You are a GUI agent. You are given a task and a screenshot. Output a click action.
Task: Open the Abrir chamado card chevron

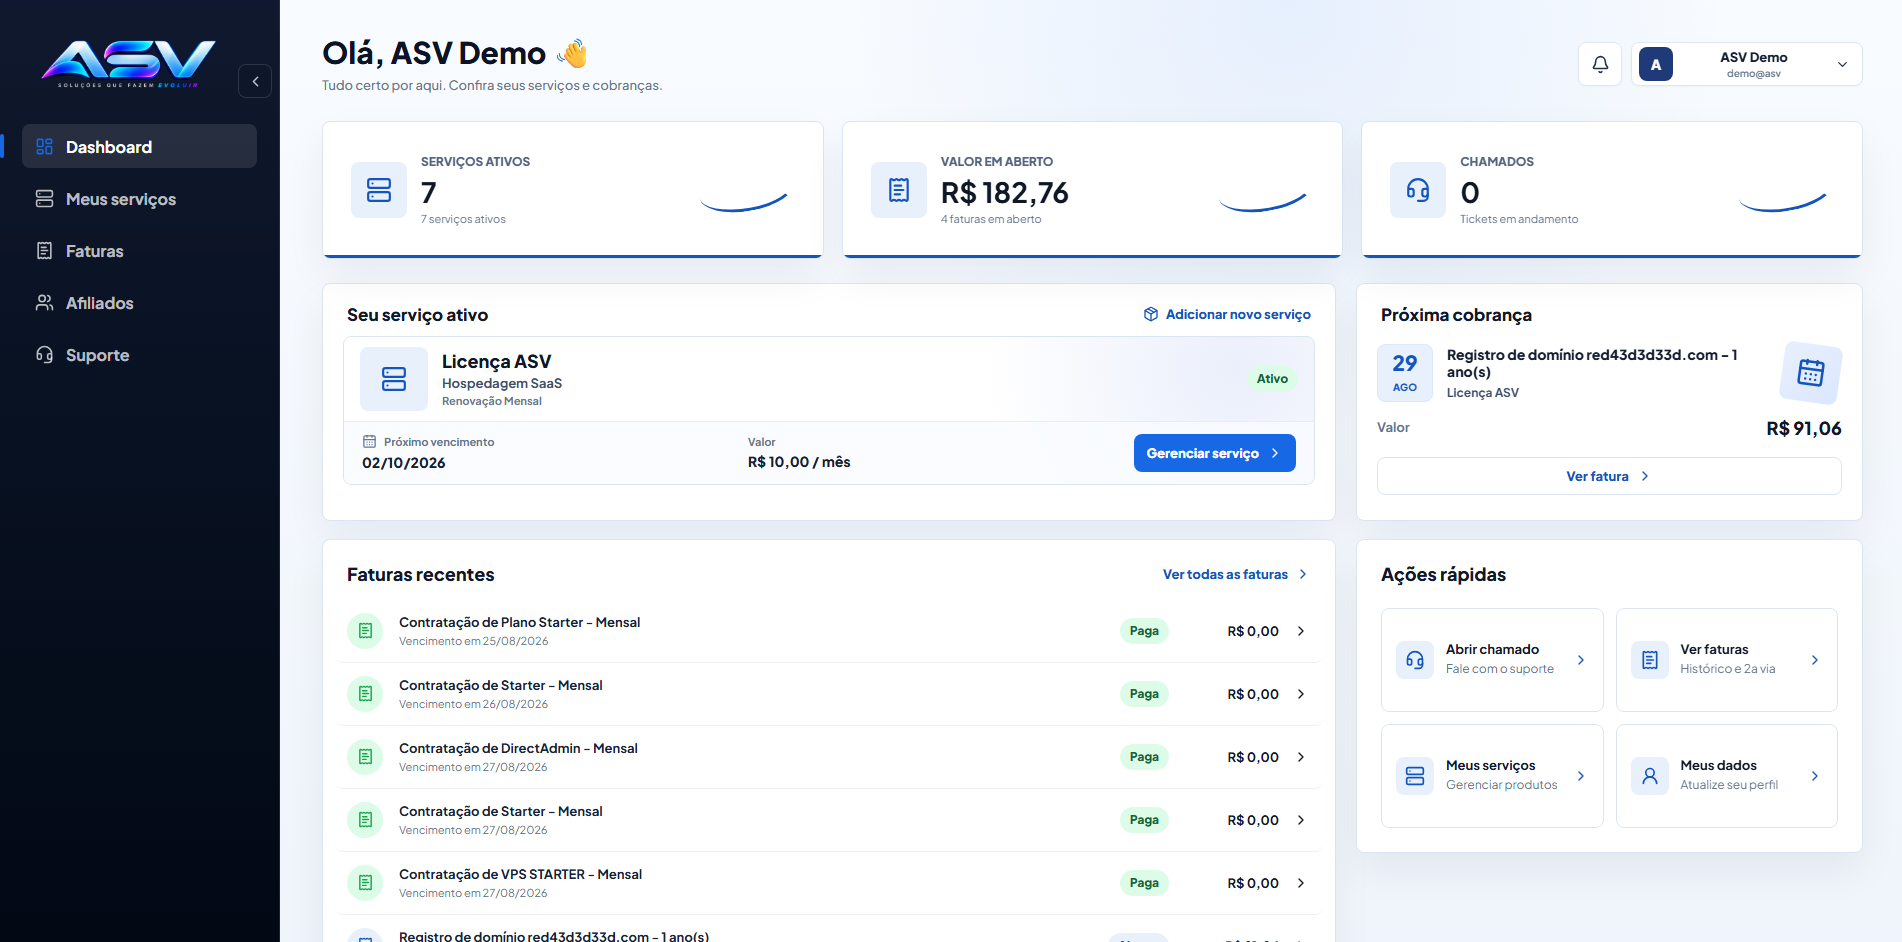pyautogui.click(x=1581, y=660)
